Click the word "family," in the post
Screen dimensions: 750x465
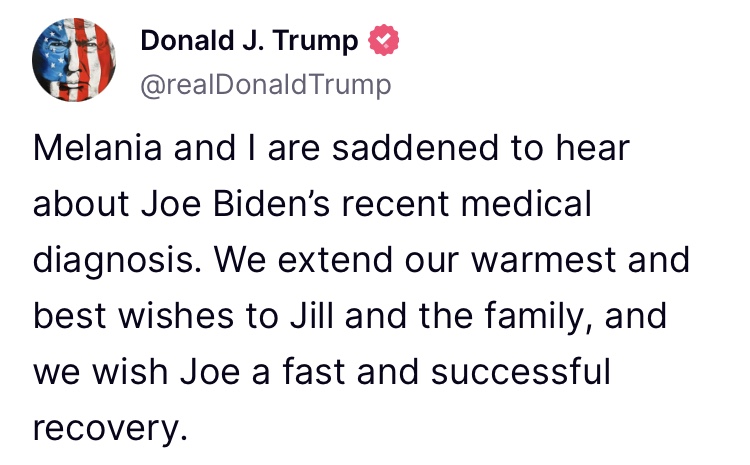539,317
